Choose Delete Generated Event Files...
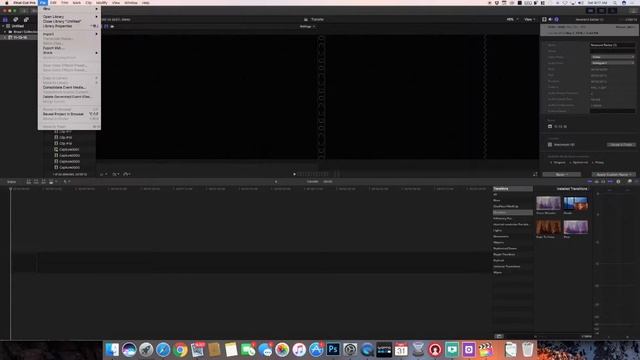This screenshot has height=360, width=640. coord(69,97)
